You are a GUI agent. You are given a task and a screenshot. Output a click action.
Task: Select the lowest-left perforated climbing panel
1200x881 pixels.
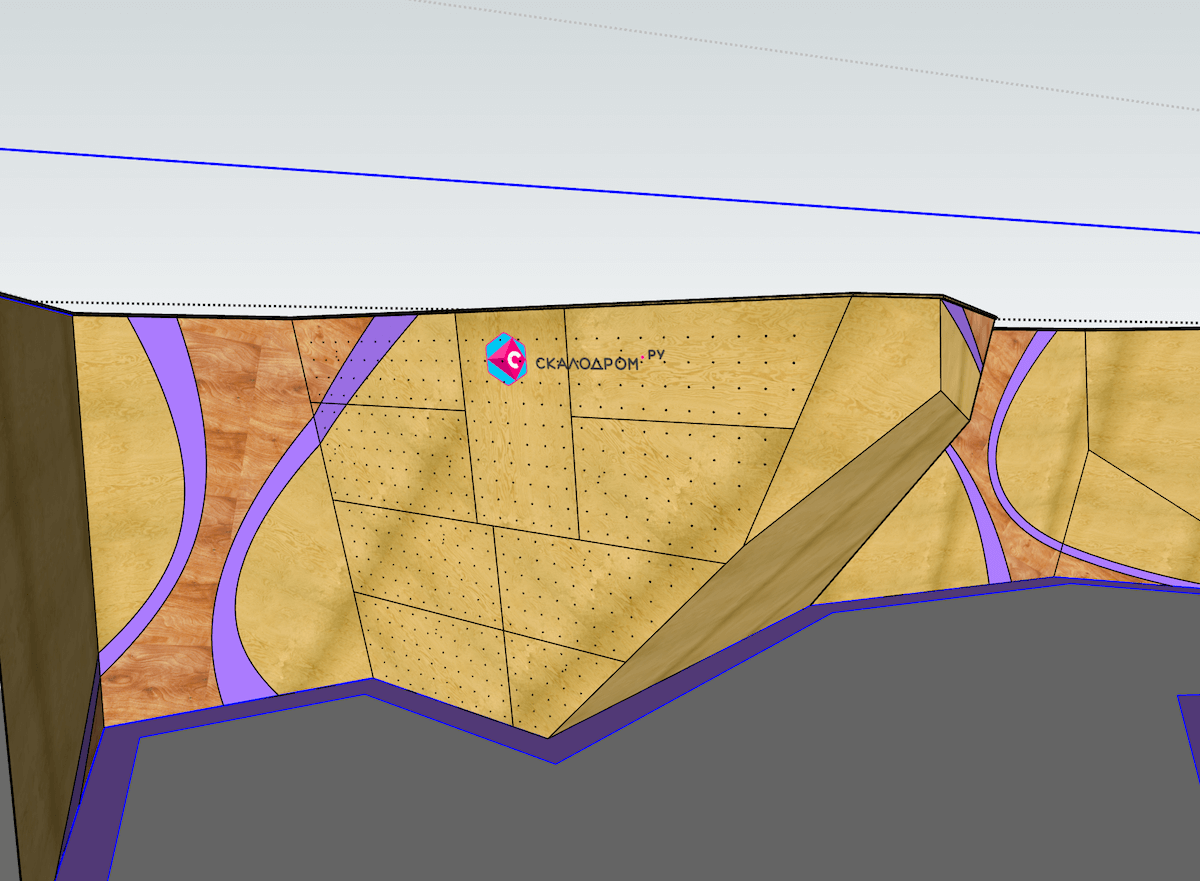[x=435, y=655]
